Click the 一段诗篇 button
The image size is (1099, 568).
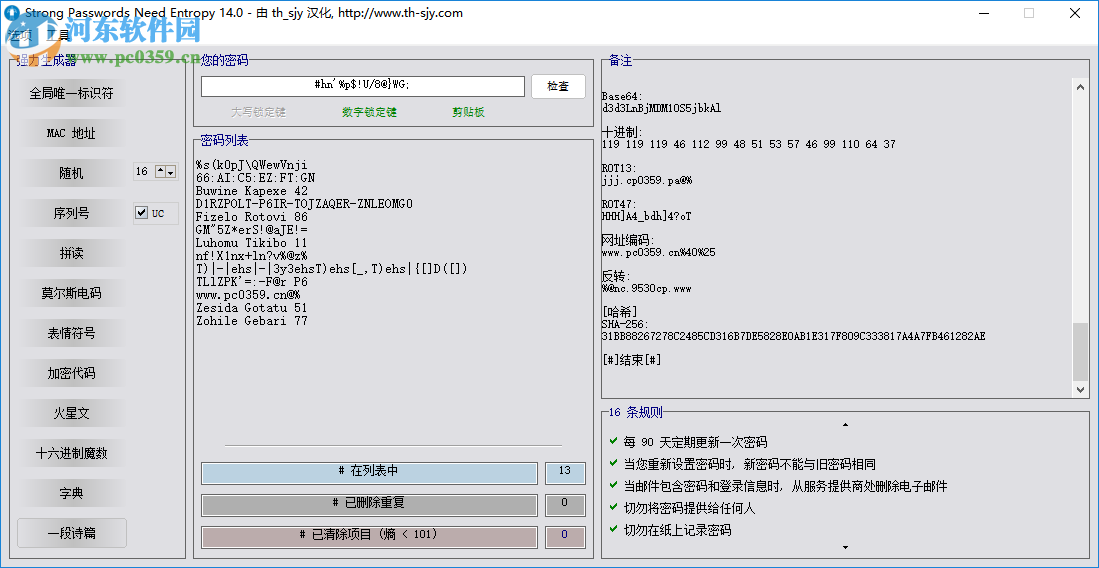(x=71, y=533)
